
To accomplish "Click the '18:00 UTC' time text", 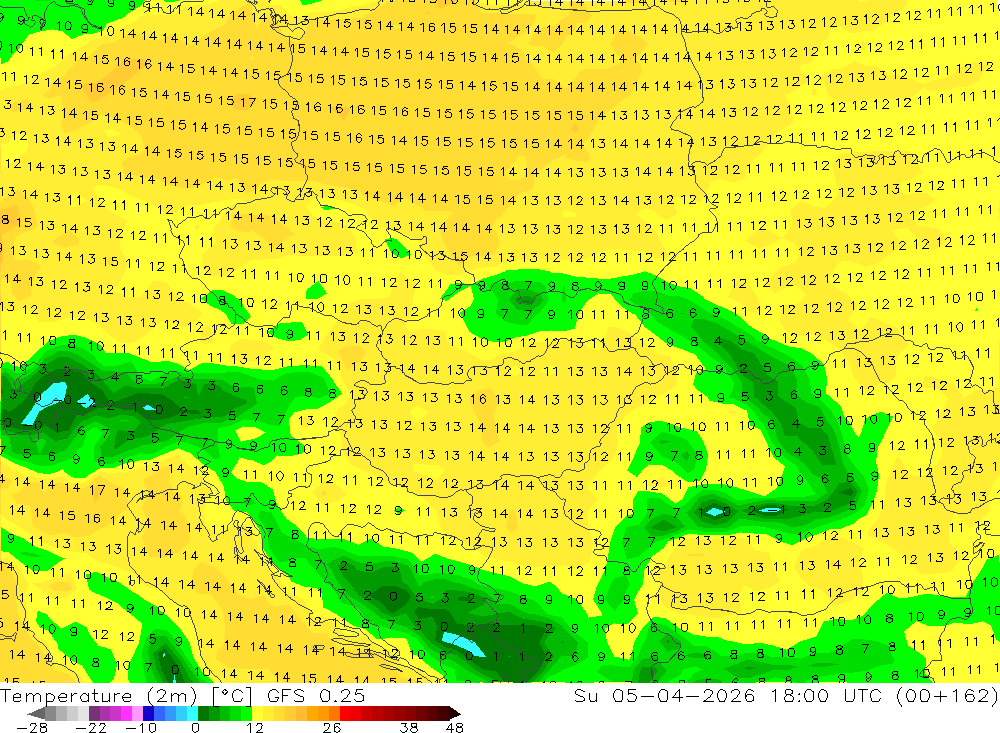I will tap(827, 695).
